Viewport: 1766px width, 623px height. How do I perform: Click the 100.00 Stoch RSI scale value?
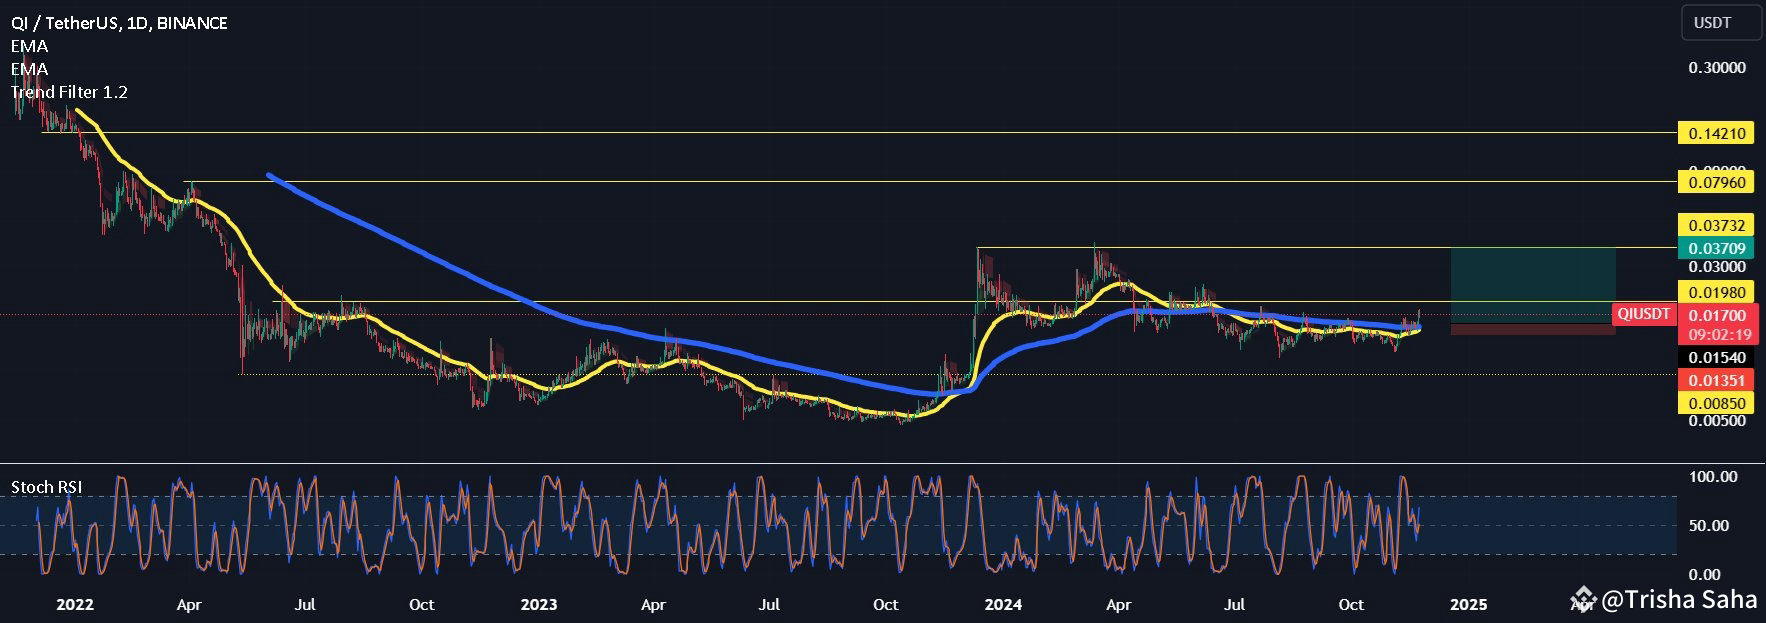click(x=1713, y=477)
